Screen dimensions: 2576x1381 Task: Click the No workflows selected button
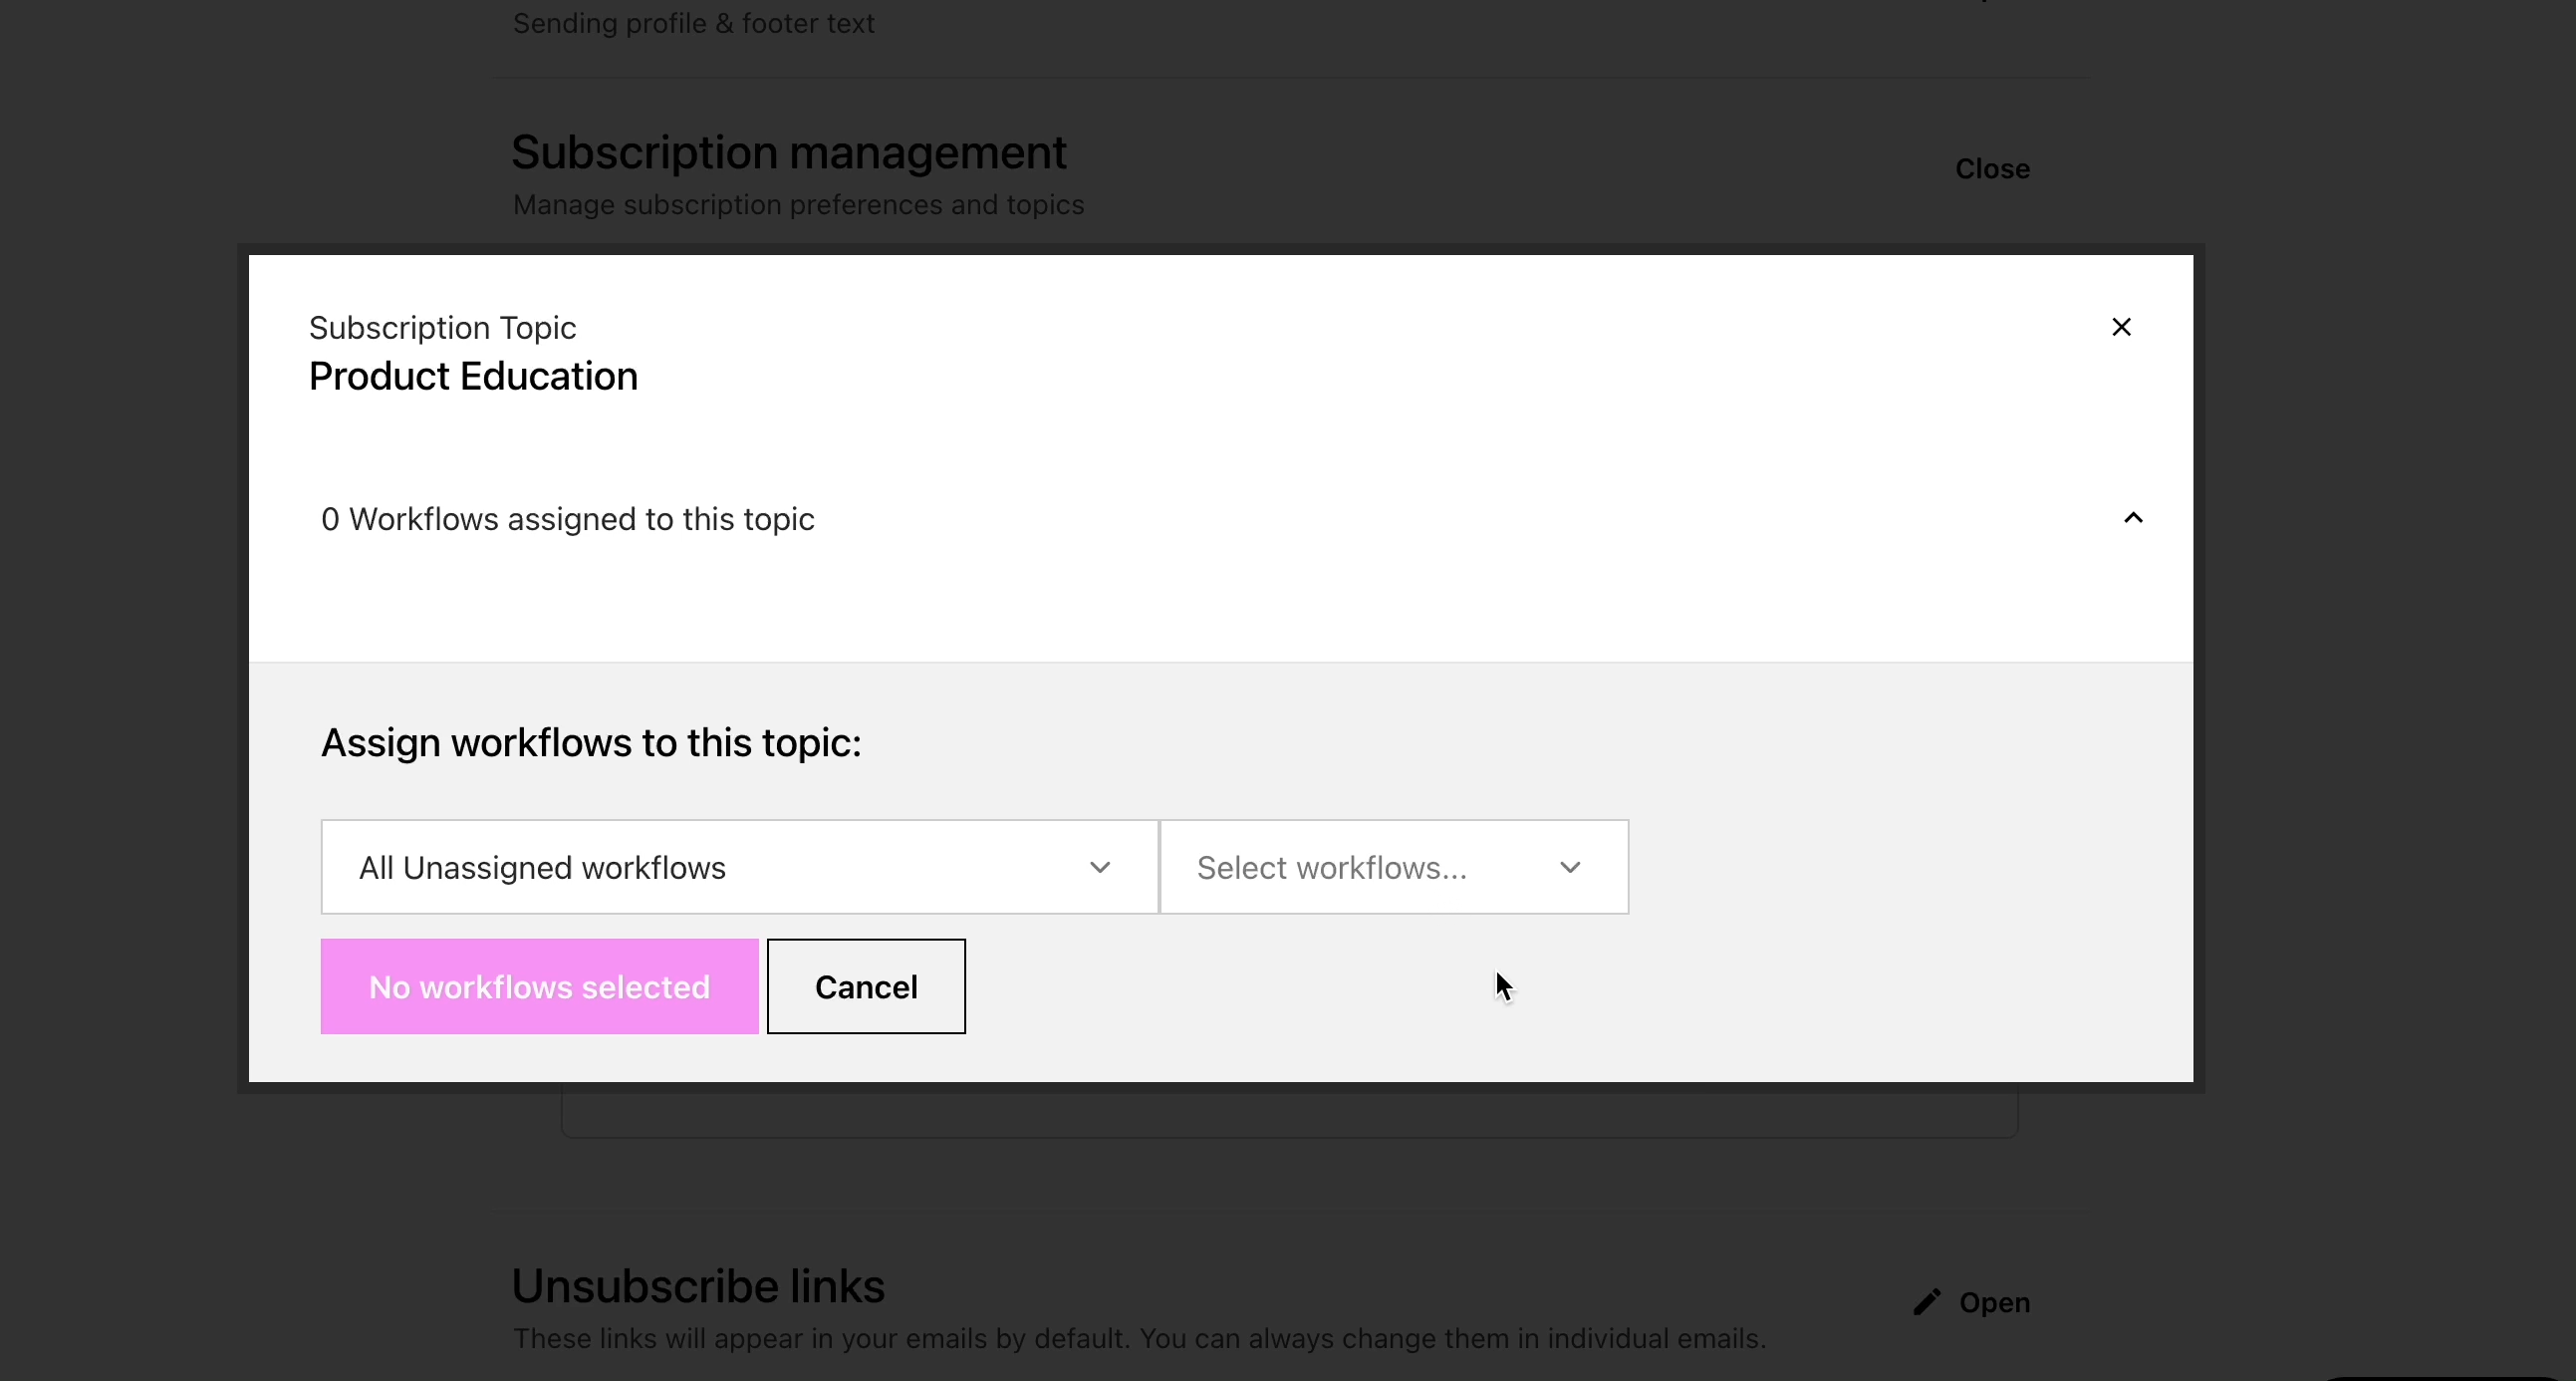click(x=538, y=986)
